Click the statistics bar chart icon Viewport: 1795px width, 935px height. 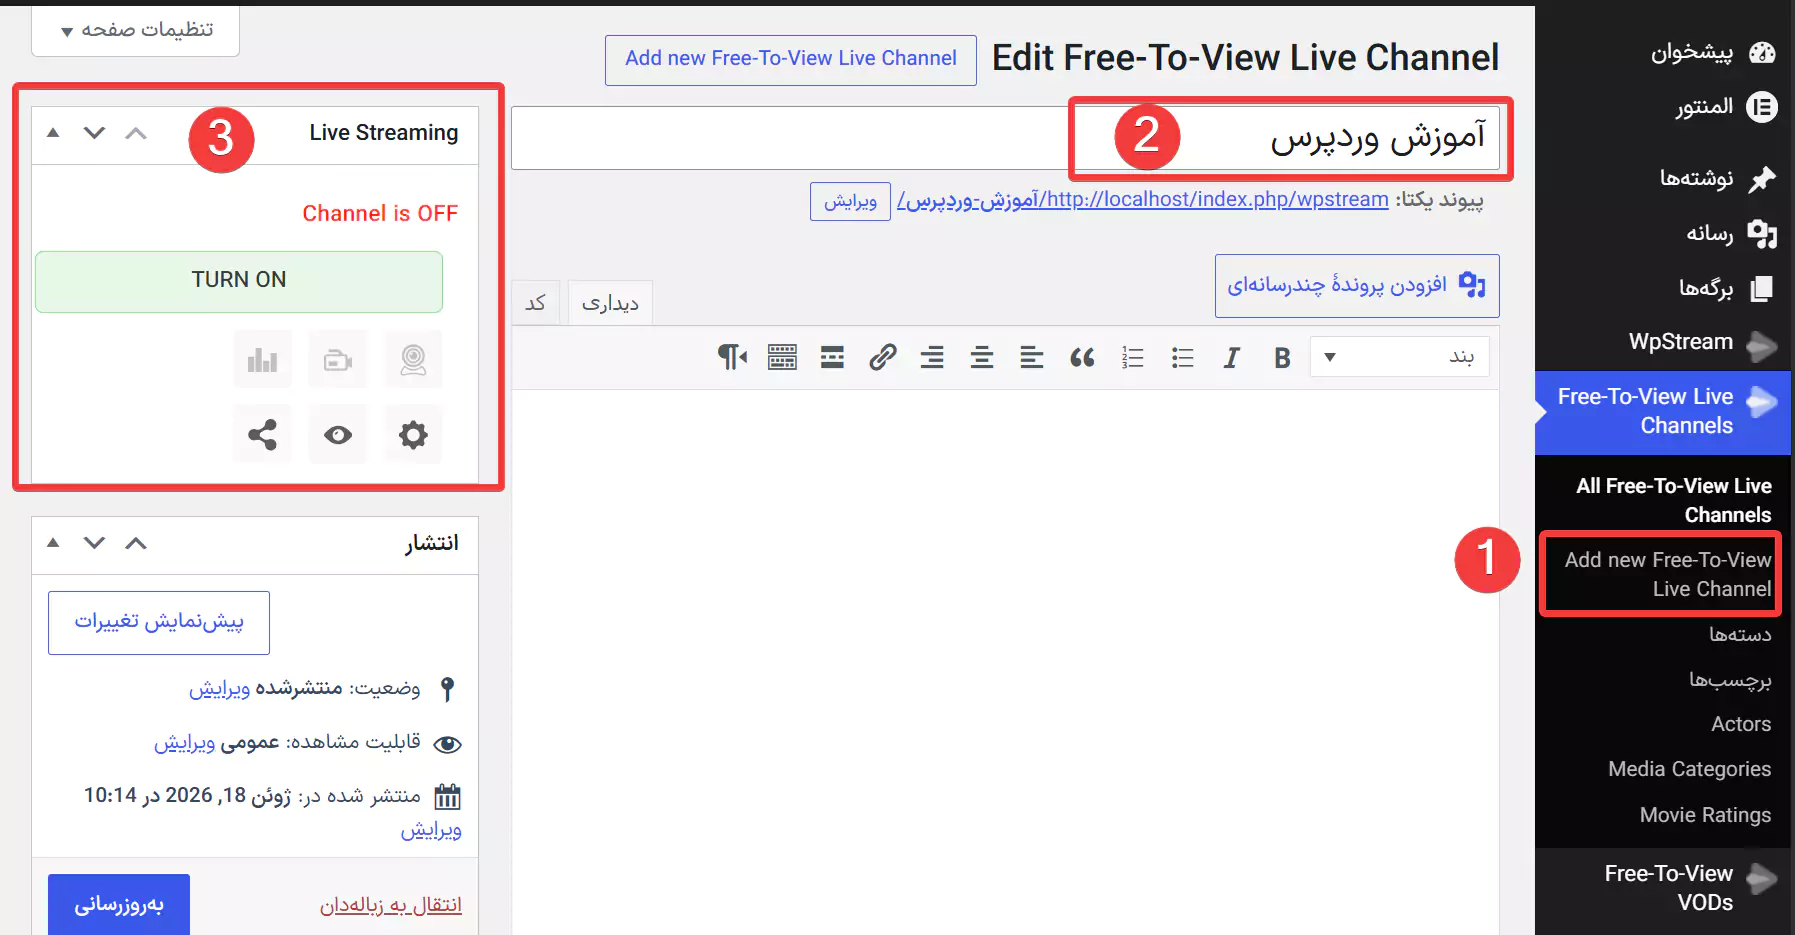click(x=262, y=359)
